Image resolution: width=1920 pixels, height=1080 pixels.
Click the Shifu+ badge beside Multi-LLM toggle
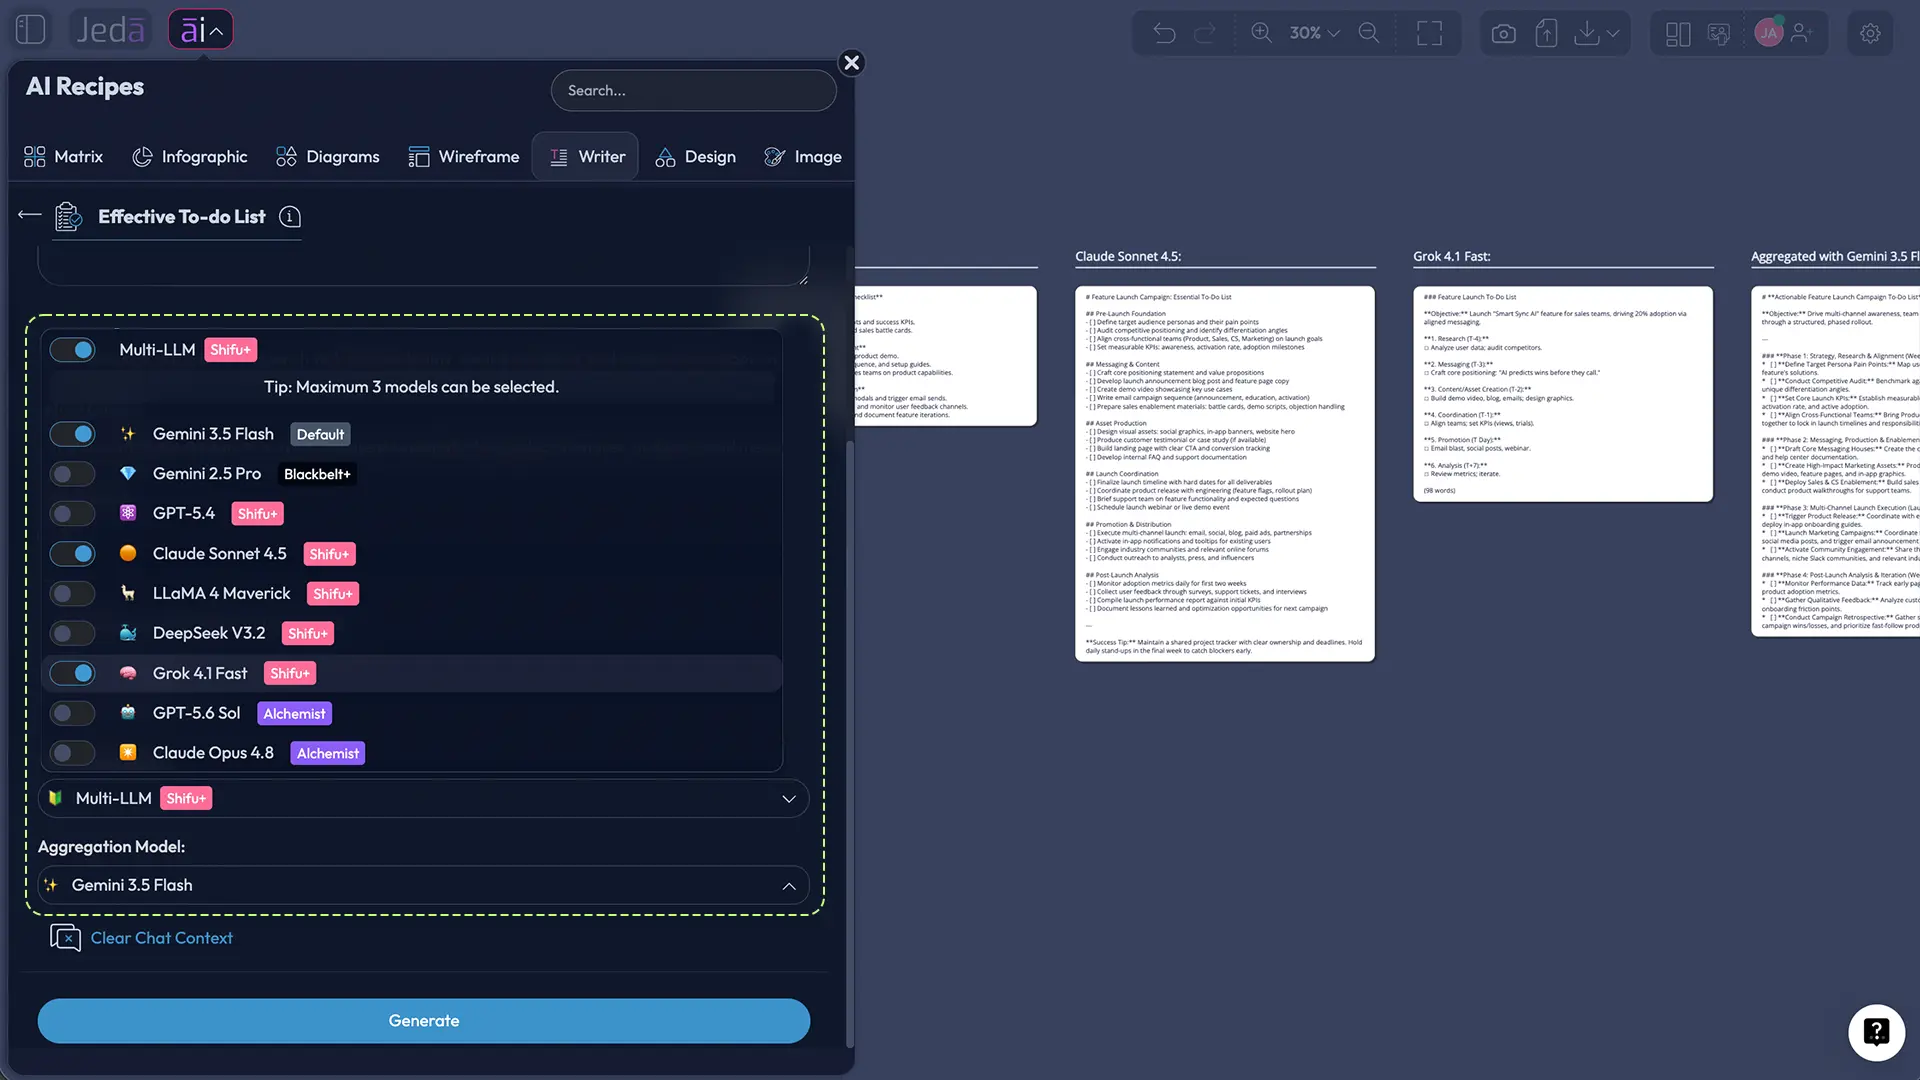tap(230, 350)
